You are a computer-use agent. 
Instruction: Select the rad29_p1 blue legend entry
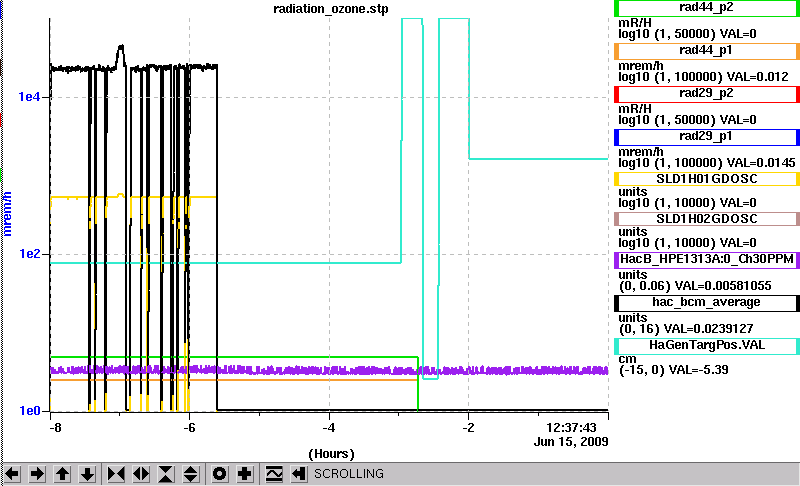click(x=707, y=137)
